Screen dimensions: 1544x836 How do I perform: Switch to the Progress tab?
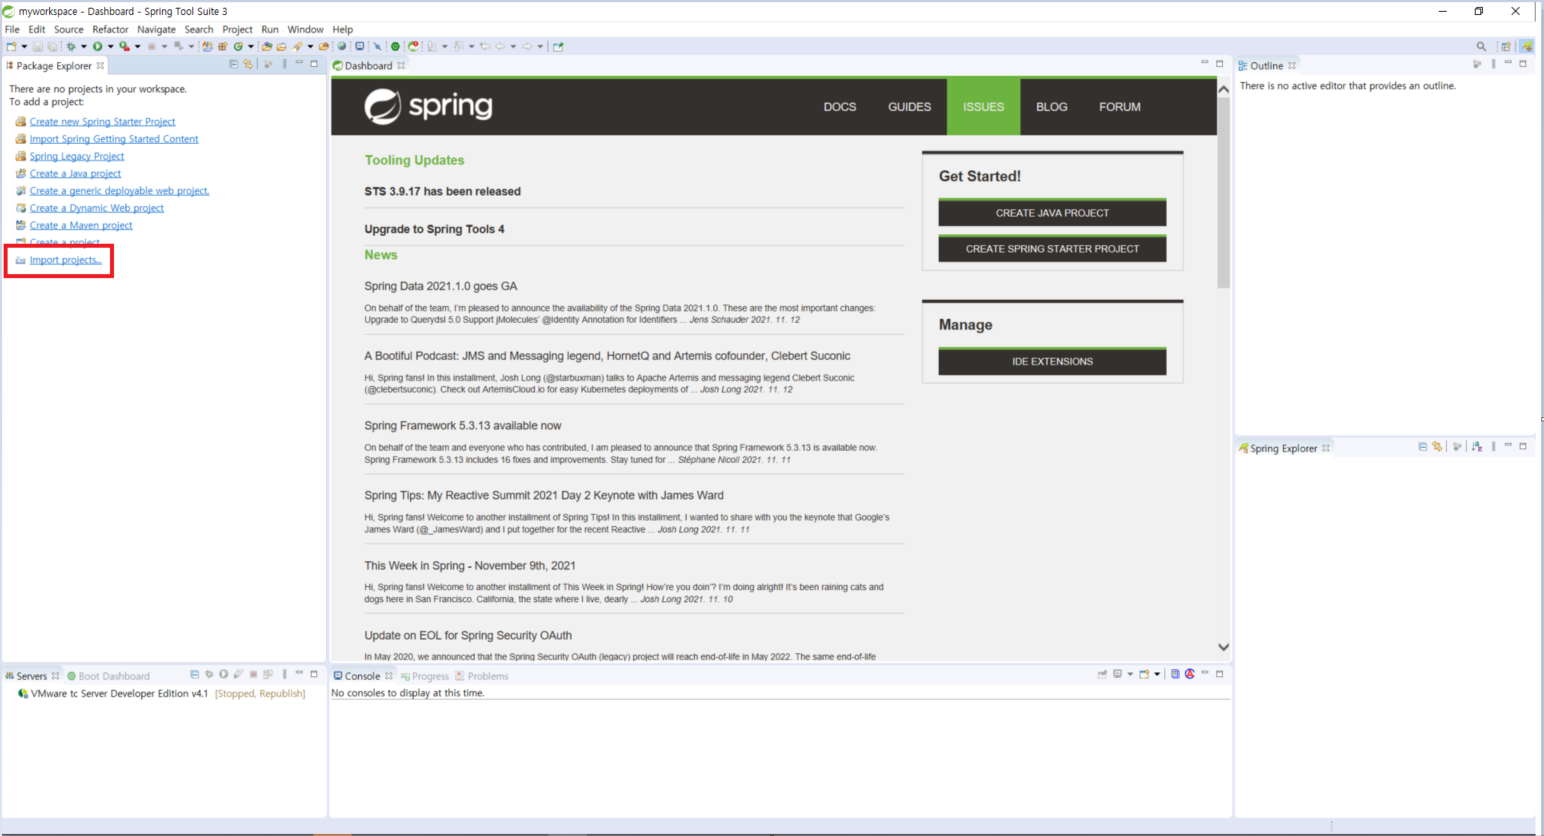click(x=424, y=676)
